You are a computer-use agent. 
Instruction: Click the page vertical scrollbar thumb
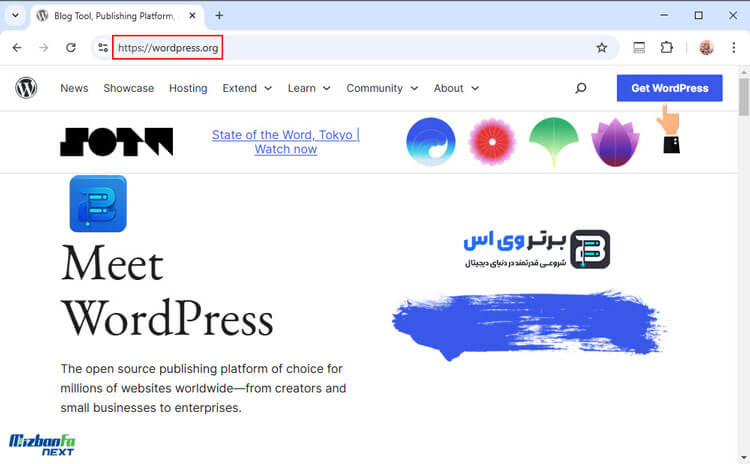click(x=744, y=97)
